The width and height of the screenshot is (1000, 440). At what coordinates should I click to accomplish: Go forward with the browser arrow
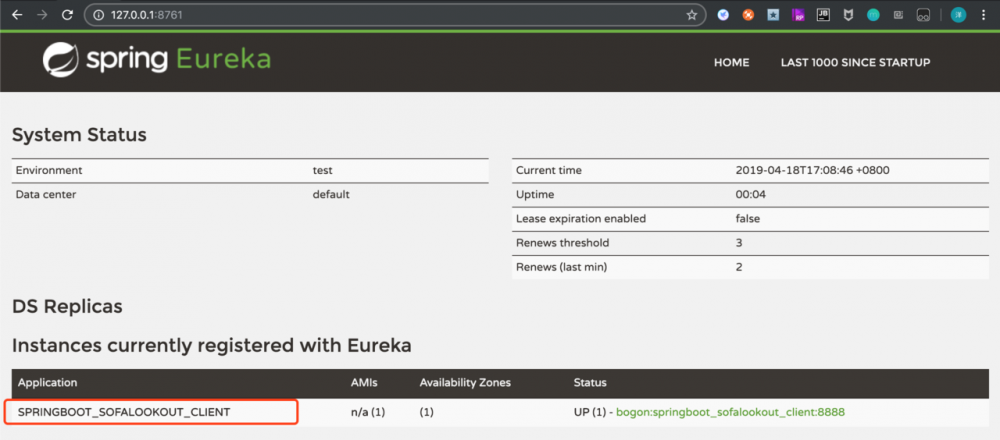(x=42, y=15)
